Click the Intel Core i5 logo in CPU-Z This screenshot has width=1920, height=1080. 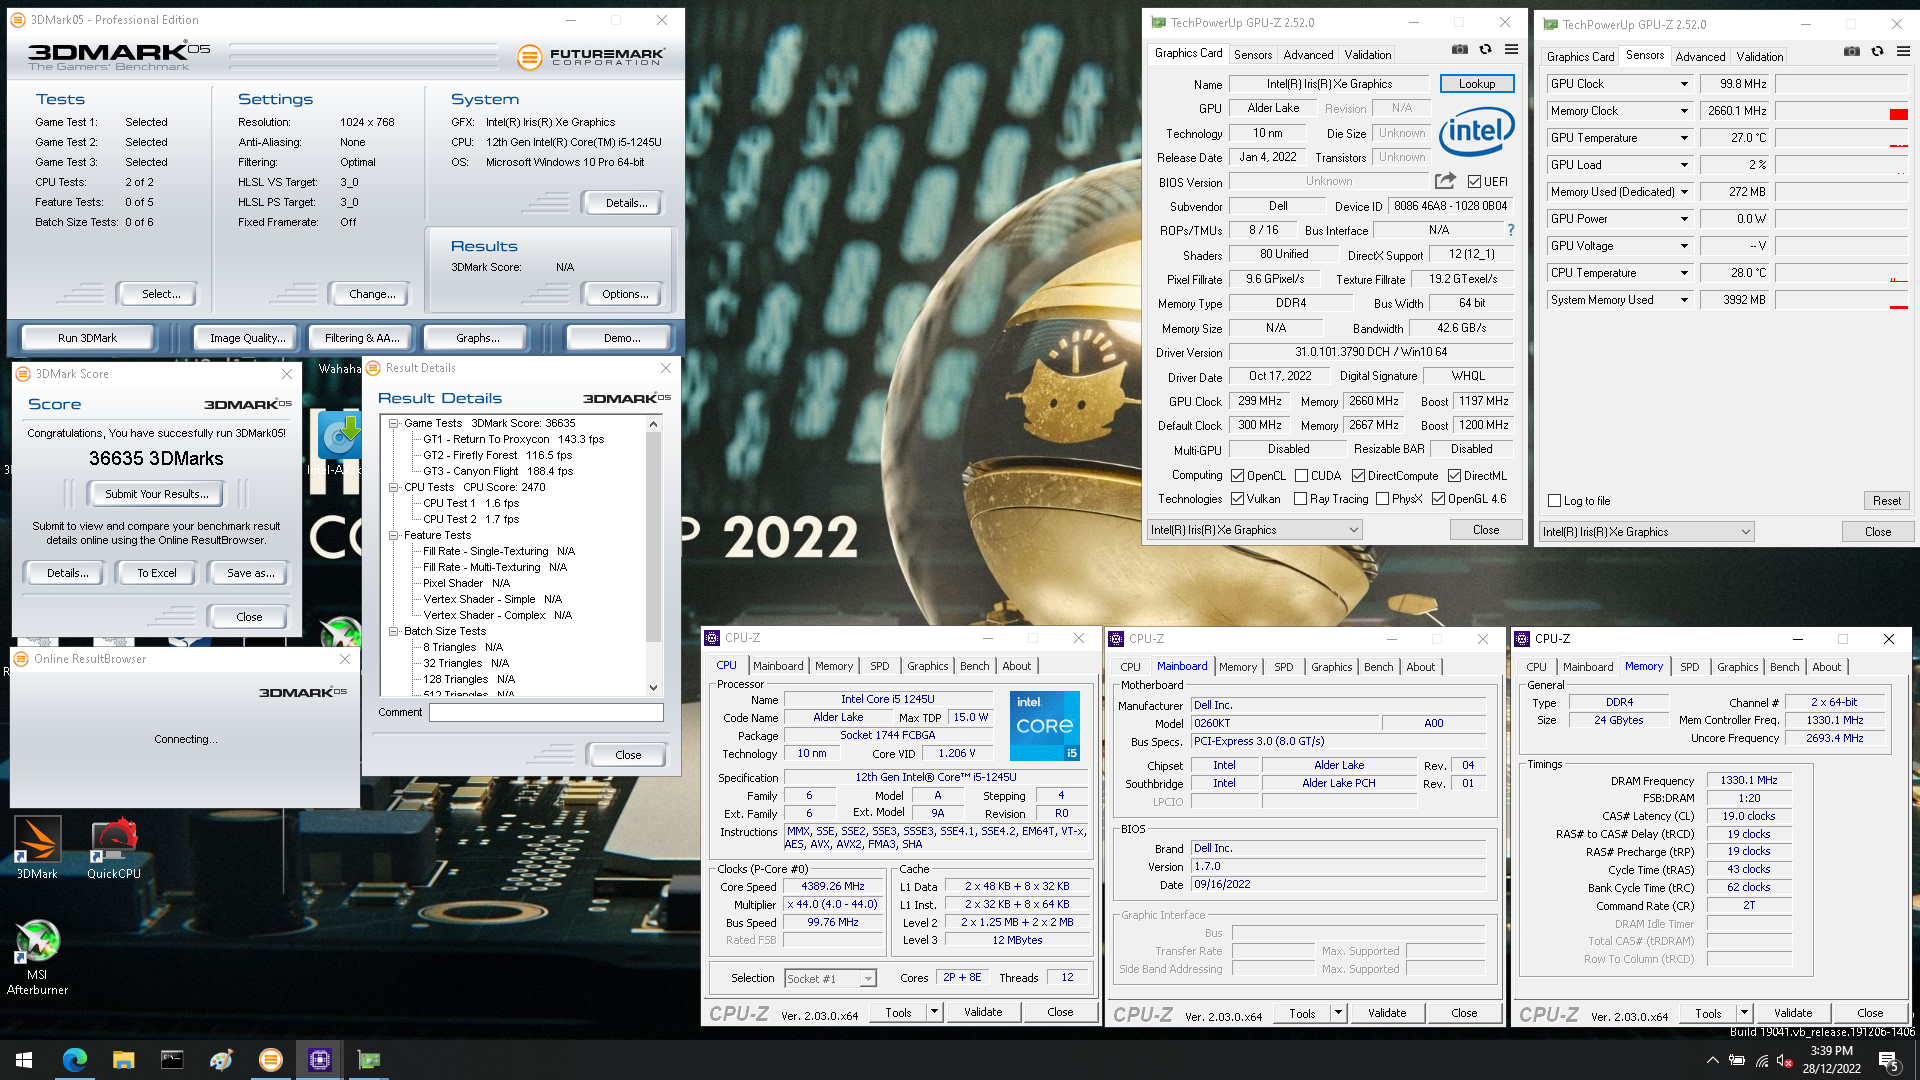pyautogui.click(x=1045, y=726)
